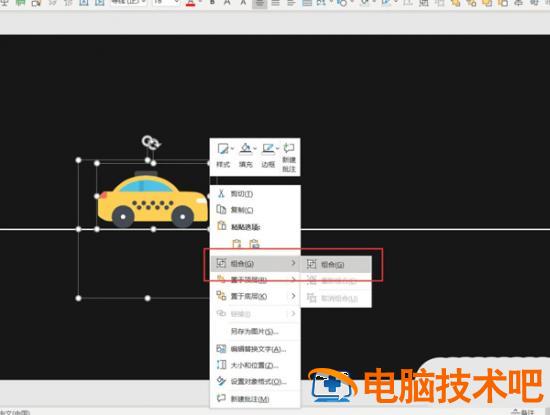Click the disabled 链接 link menu entry
Image resolution: width=550 pixels, height=415 pixels.
pos(255,314)
